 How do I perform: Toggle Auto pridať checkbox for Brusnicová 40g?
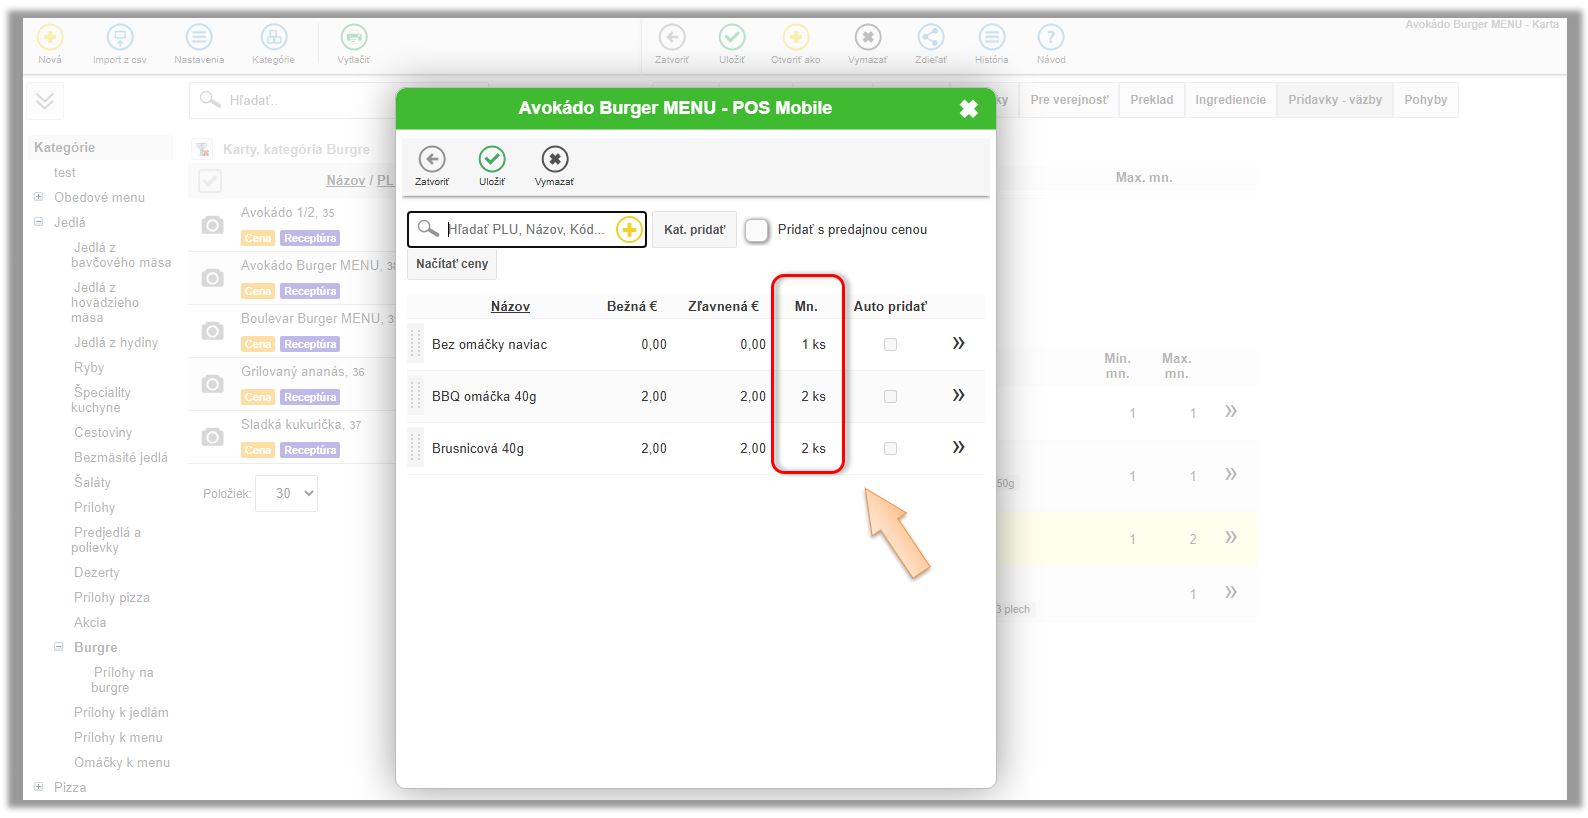890,449
